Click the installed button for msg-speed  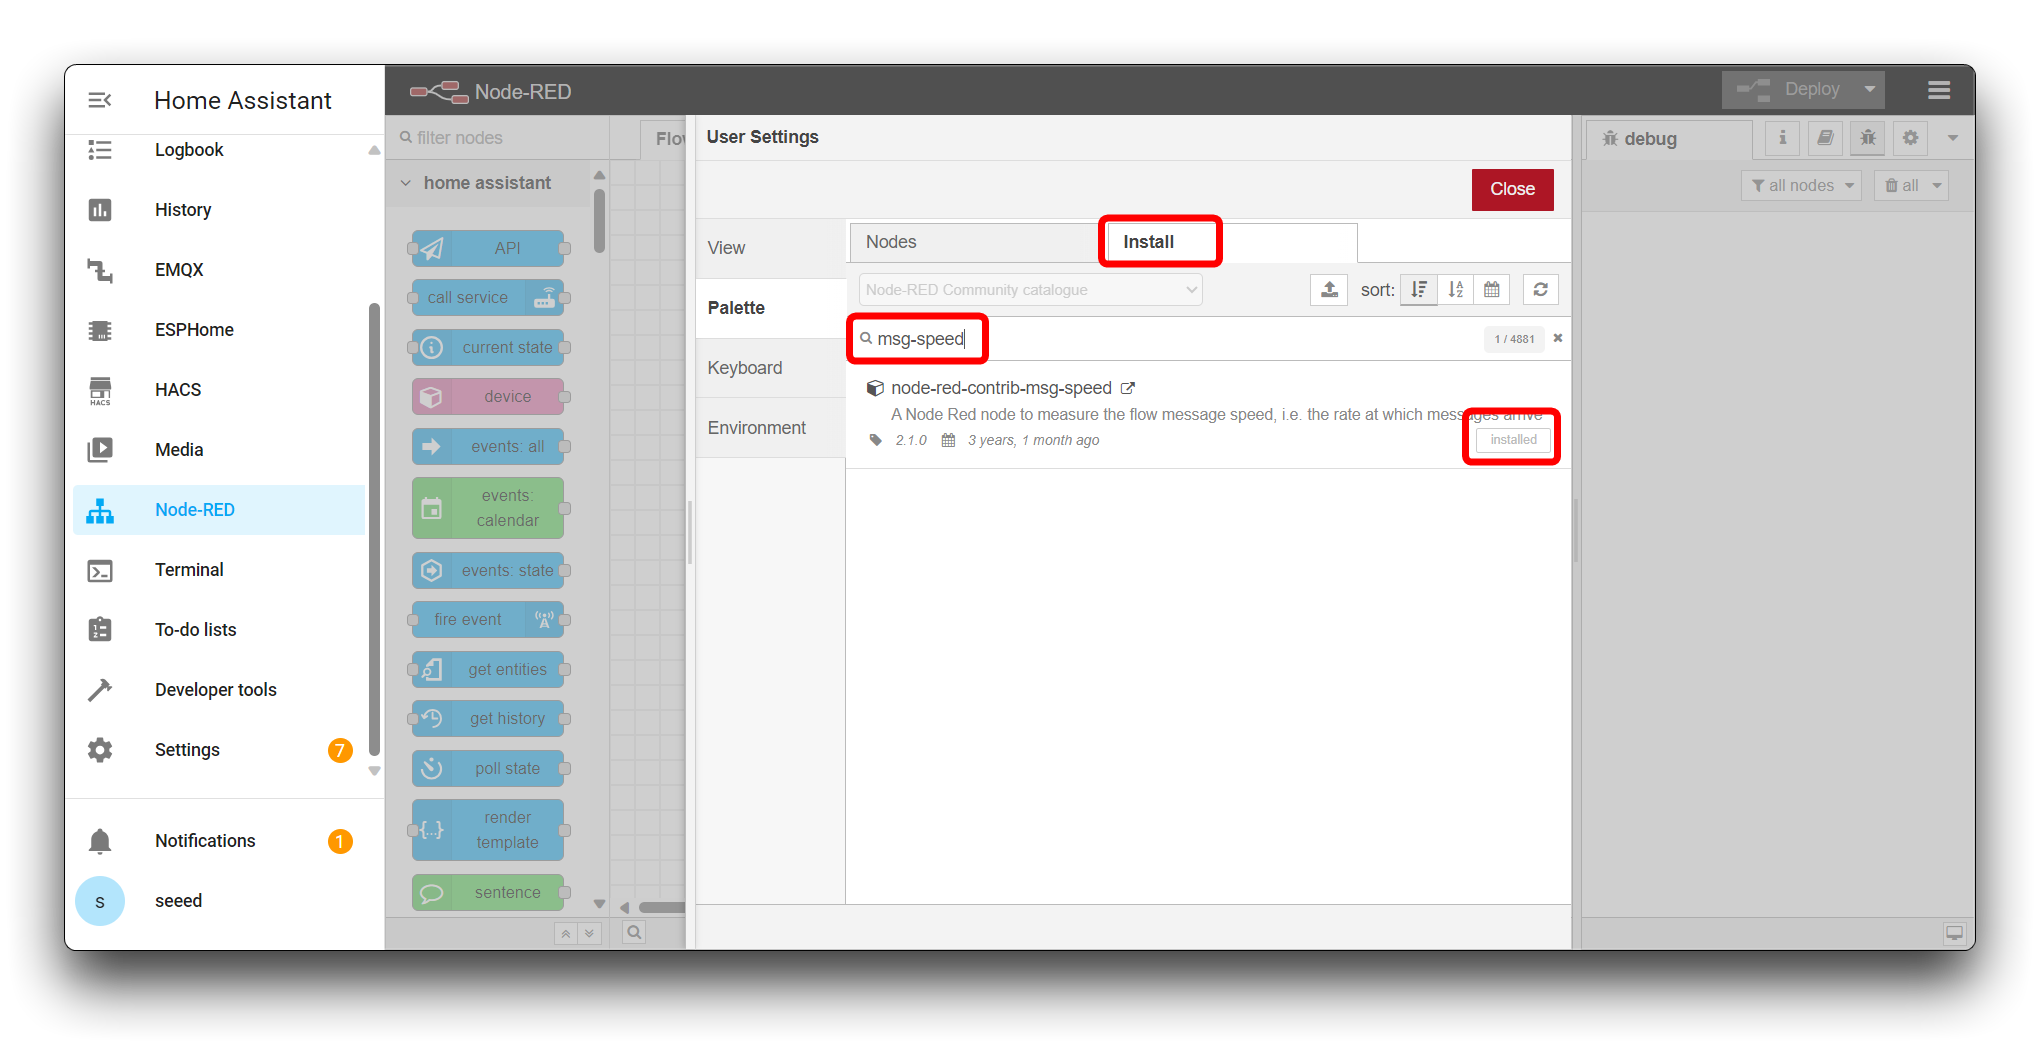[x=1513, y=440]
